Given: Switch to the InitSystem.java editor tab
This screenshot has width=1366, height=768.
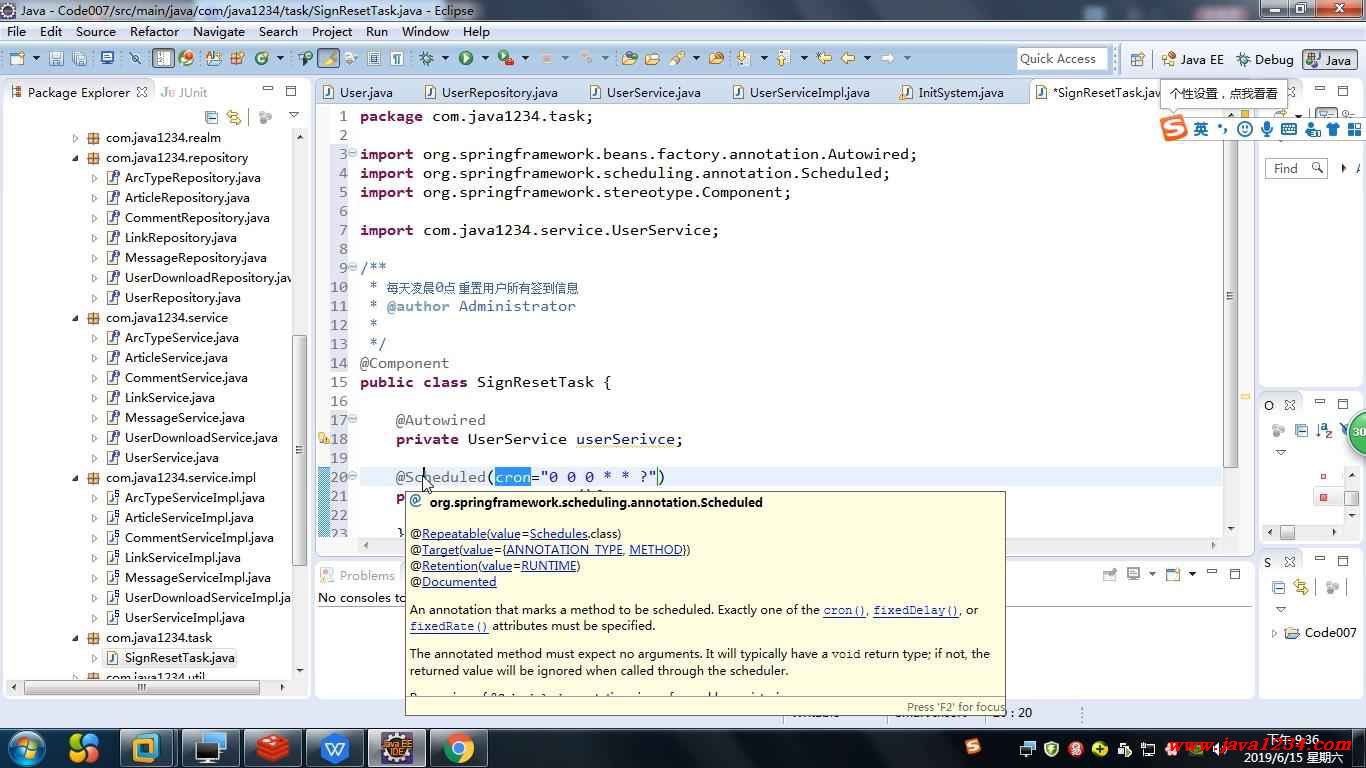Looking at the screenshot, I should pyautogui.click(x=960, y=92).
